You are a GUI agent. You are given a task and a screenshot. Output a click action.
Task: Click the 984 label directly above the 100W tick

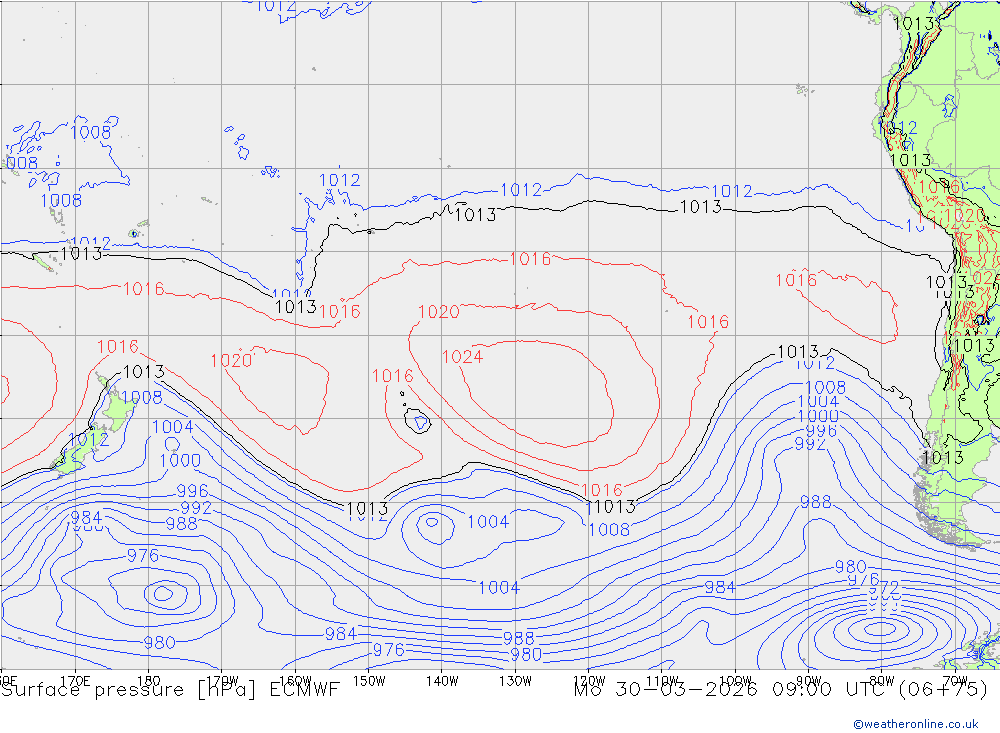(x=720, y=587)
